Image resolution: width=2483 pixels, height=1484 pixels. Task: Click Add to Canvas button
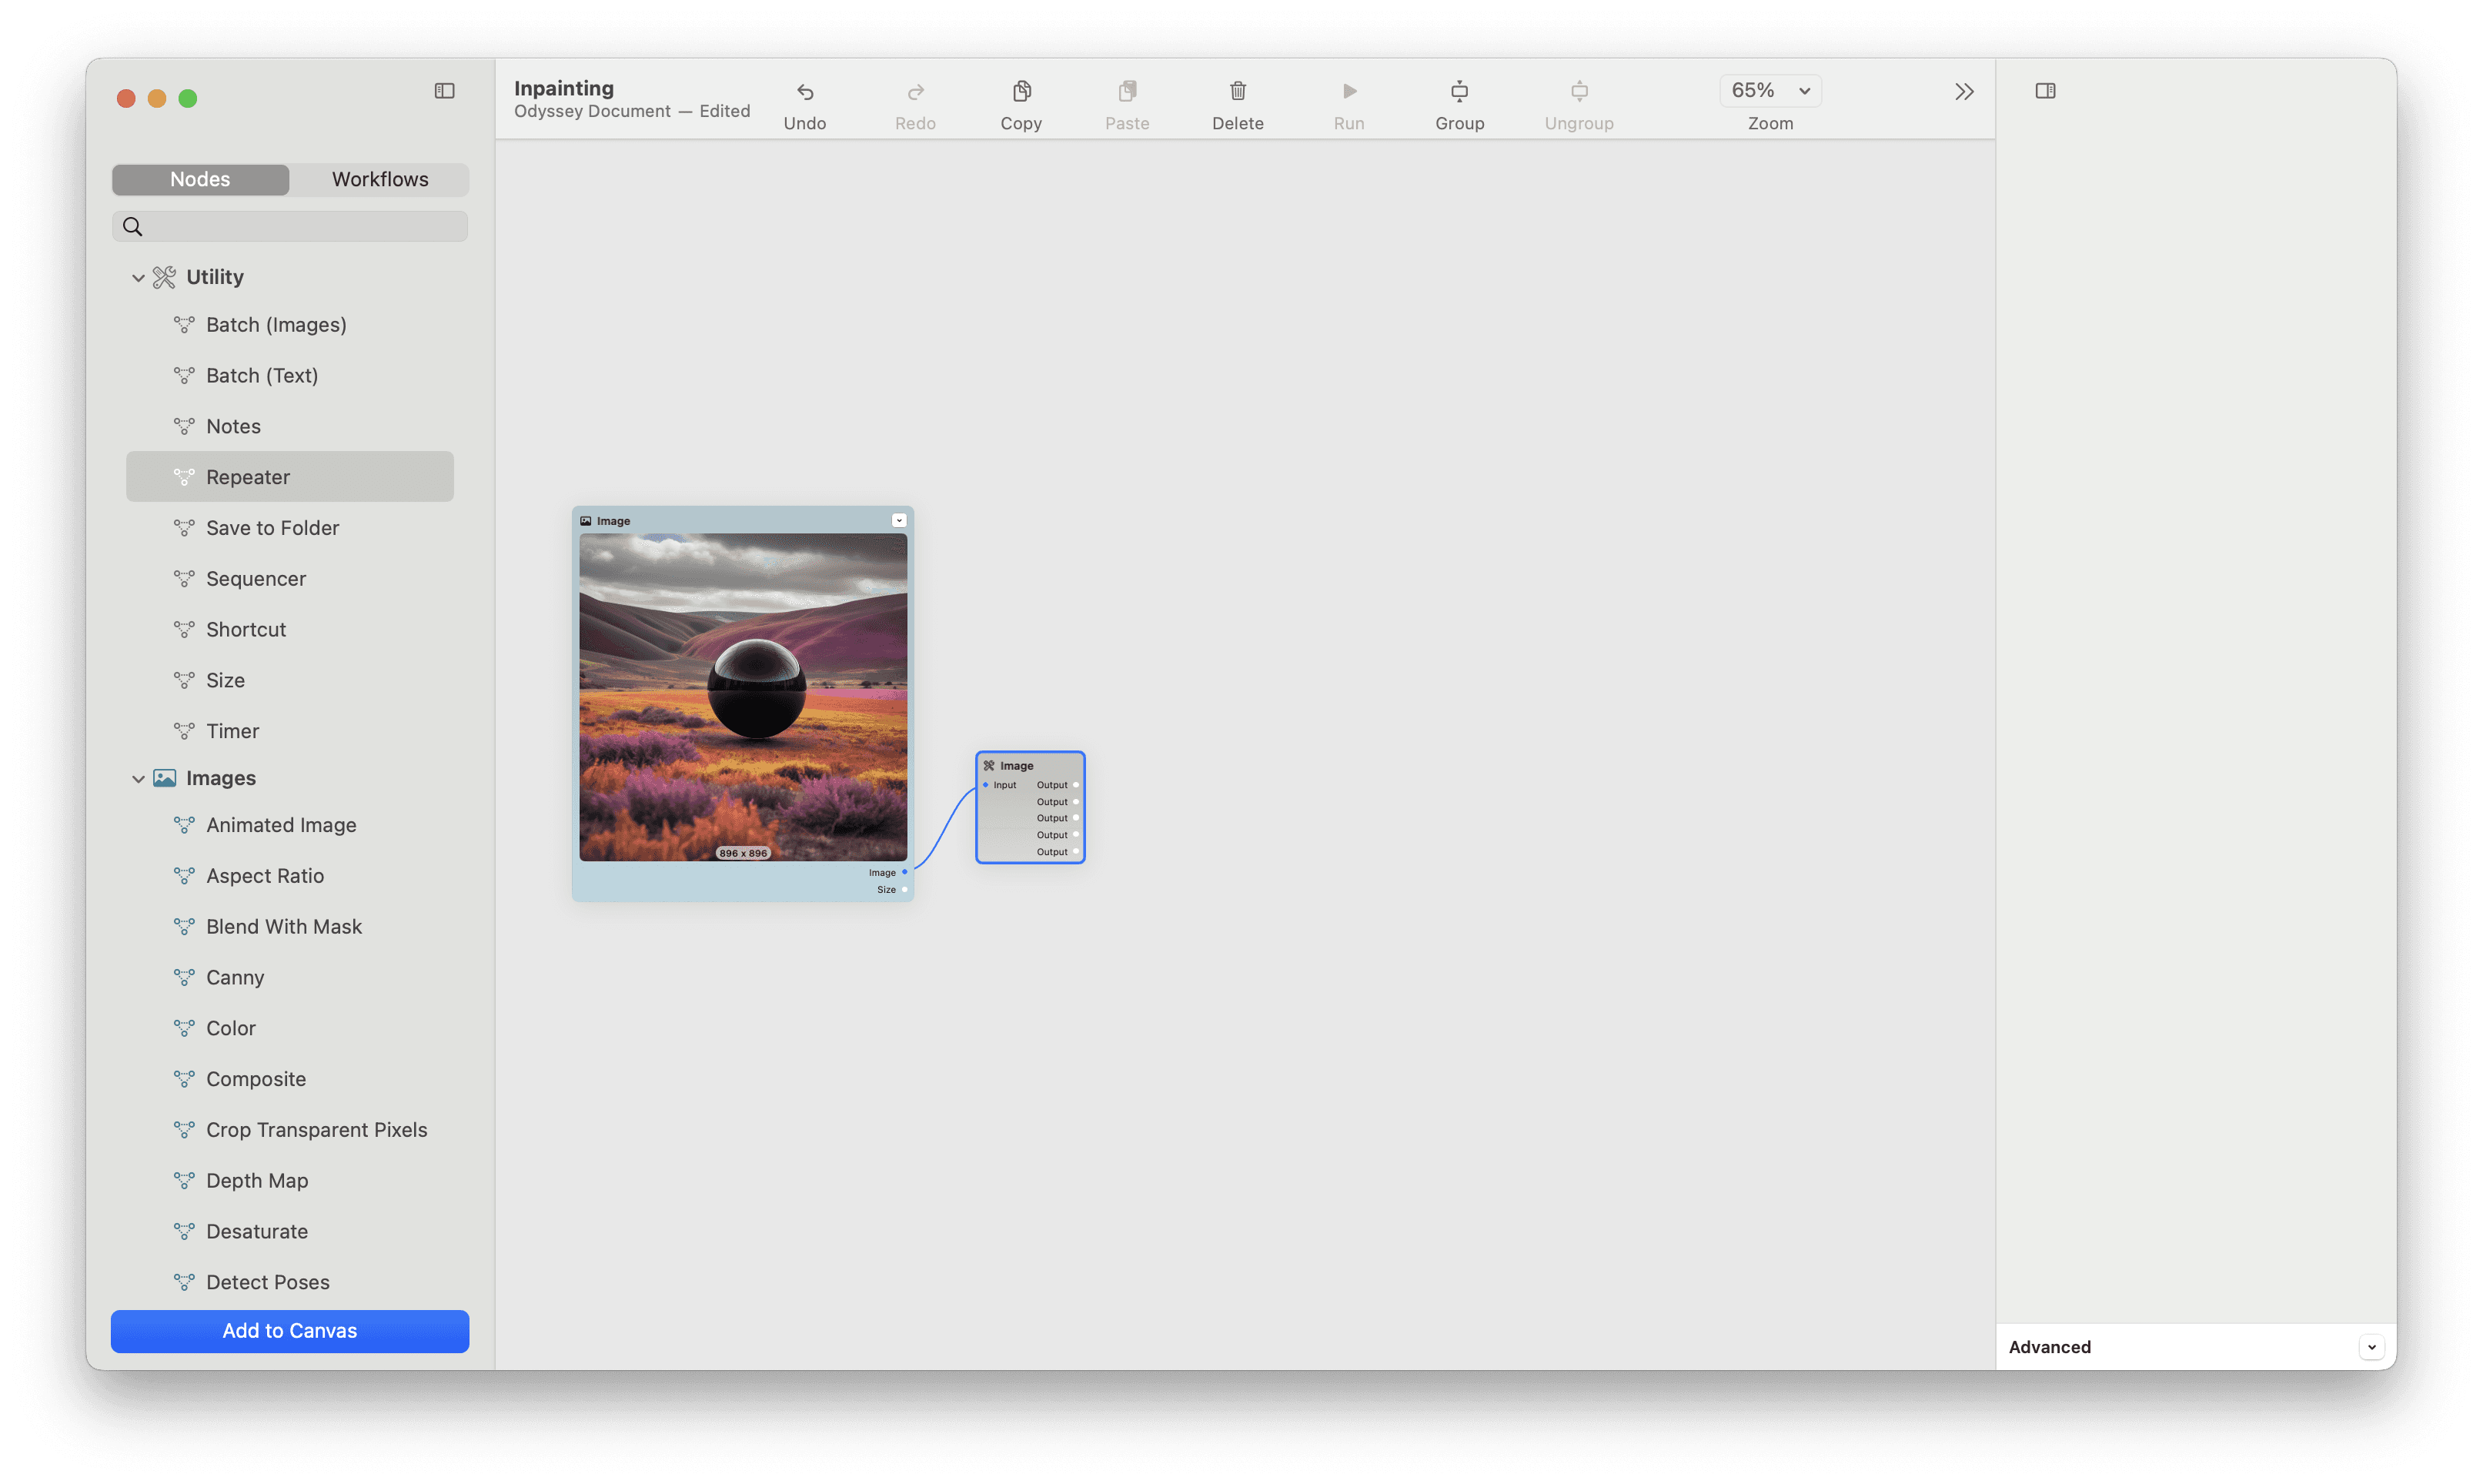click(289, 1330)
